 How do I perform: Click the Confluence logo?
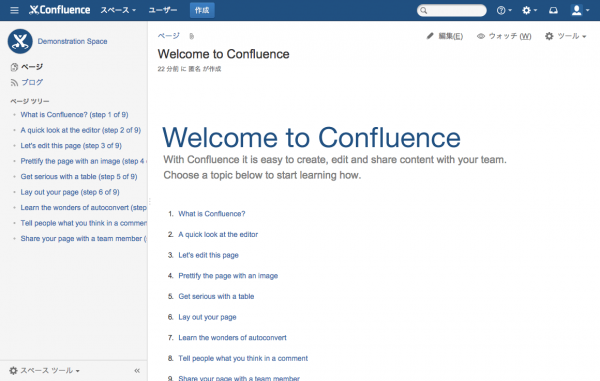pos(60,10)
